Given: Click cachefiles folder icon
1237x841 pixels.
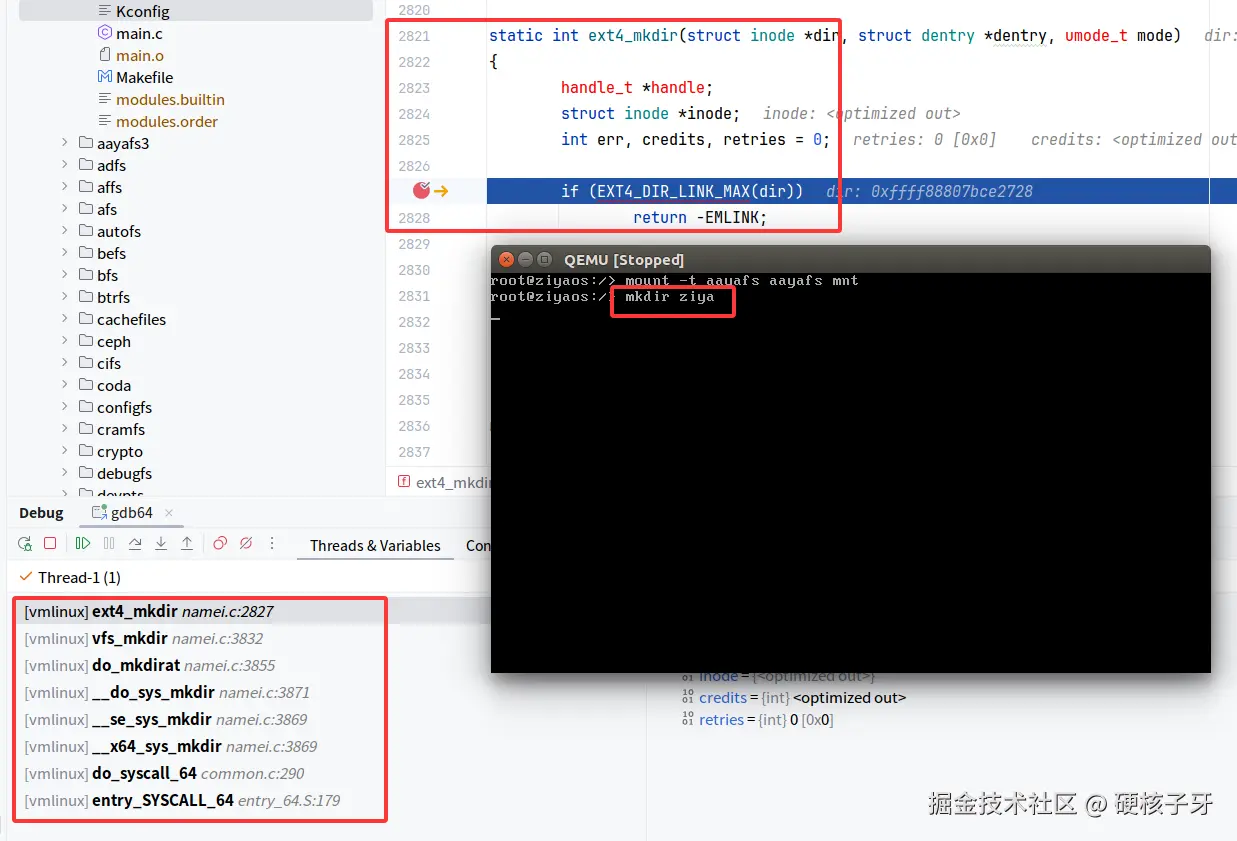Looking at the screenshot, I should (86, 319).
